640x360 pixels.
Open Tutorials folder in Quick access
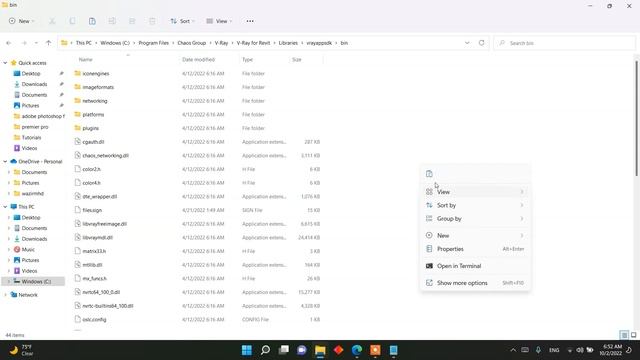tap(31, 138)
